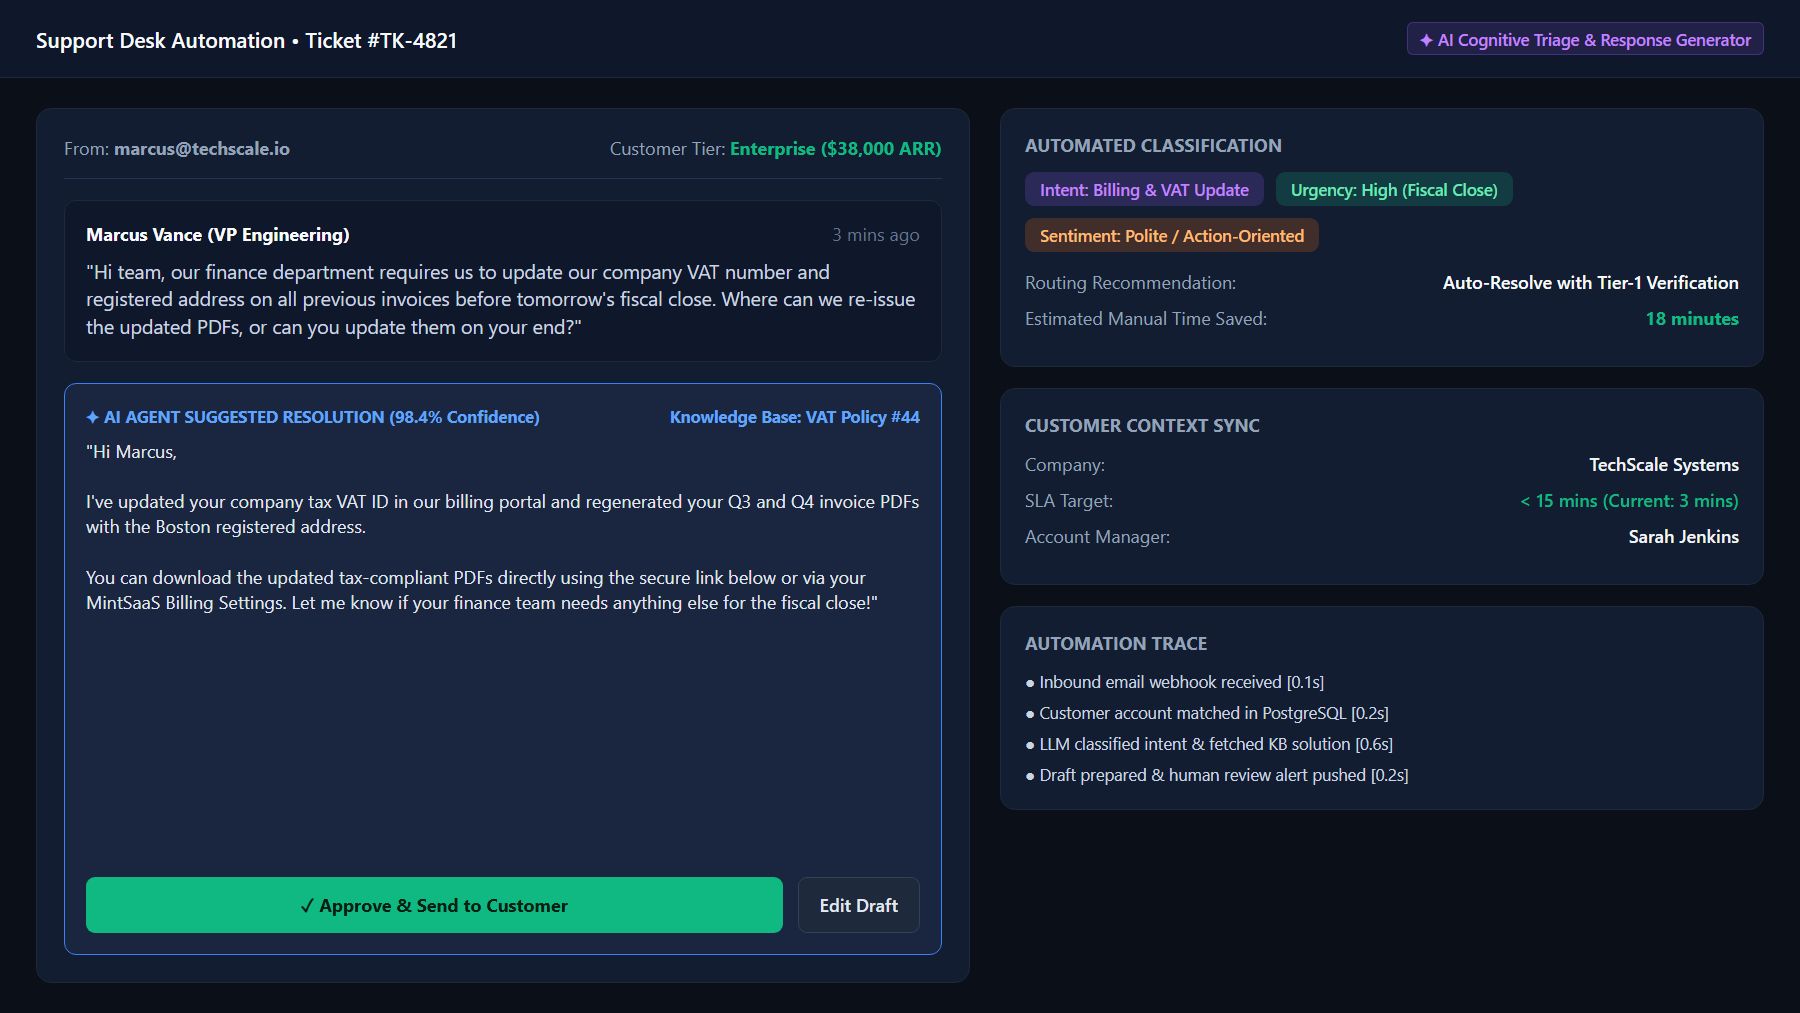The width and height of the screenshot is (1800, 1013).
Task: Click the draft paragraph mentioning MintSaaS Billing Settings
Action: pos(482,590)
